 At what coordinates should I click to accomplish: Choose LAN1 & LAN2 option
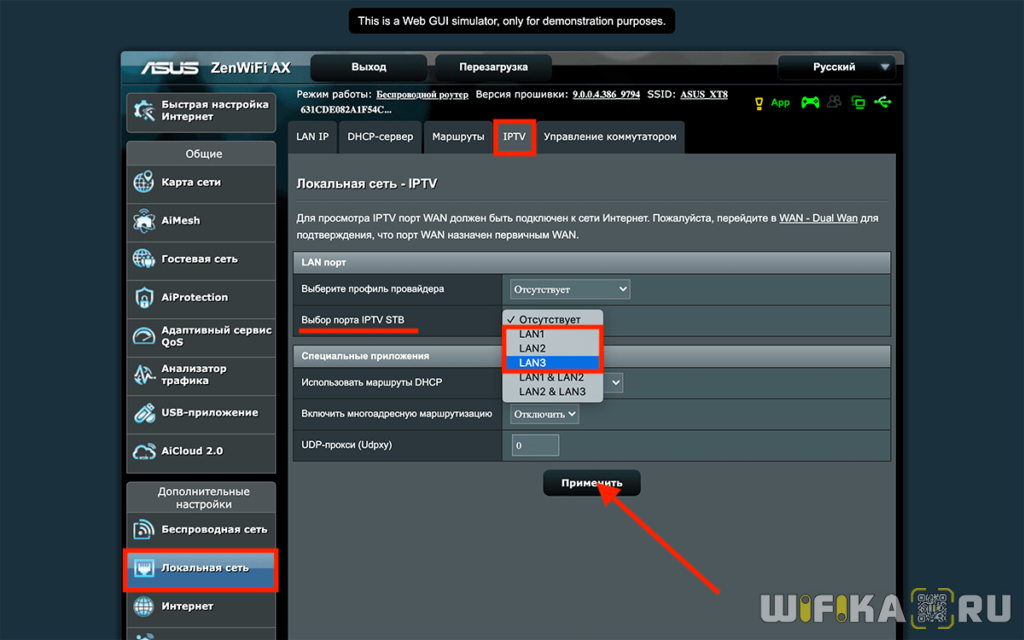pyautogui.click(x=551, y=377)
